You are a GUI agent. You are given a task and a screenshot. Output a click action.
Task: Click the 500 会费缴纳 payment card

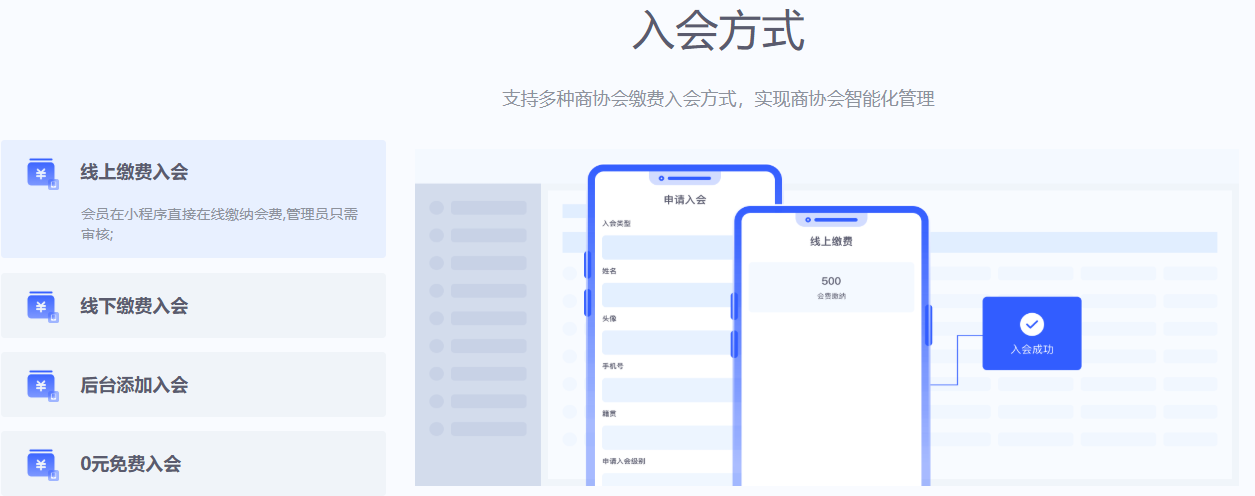click(830, 287)
